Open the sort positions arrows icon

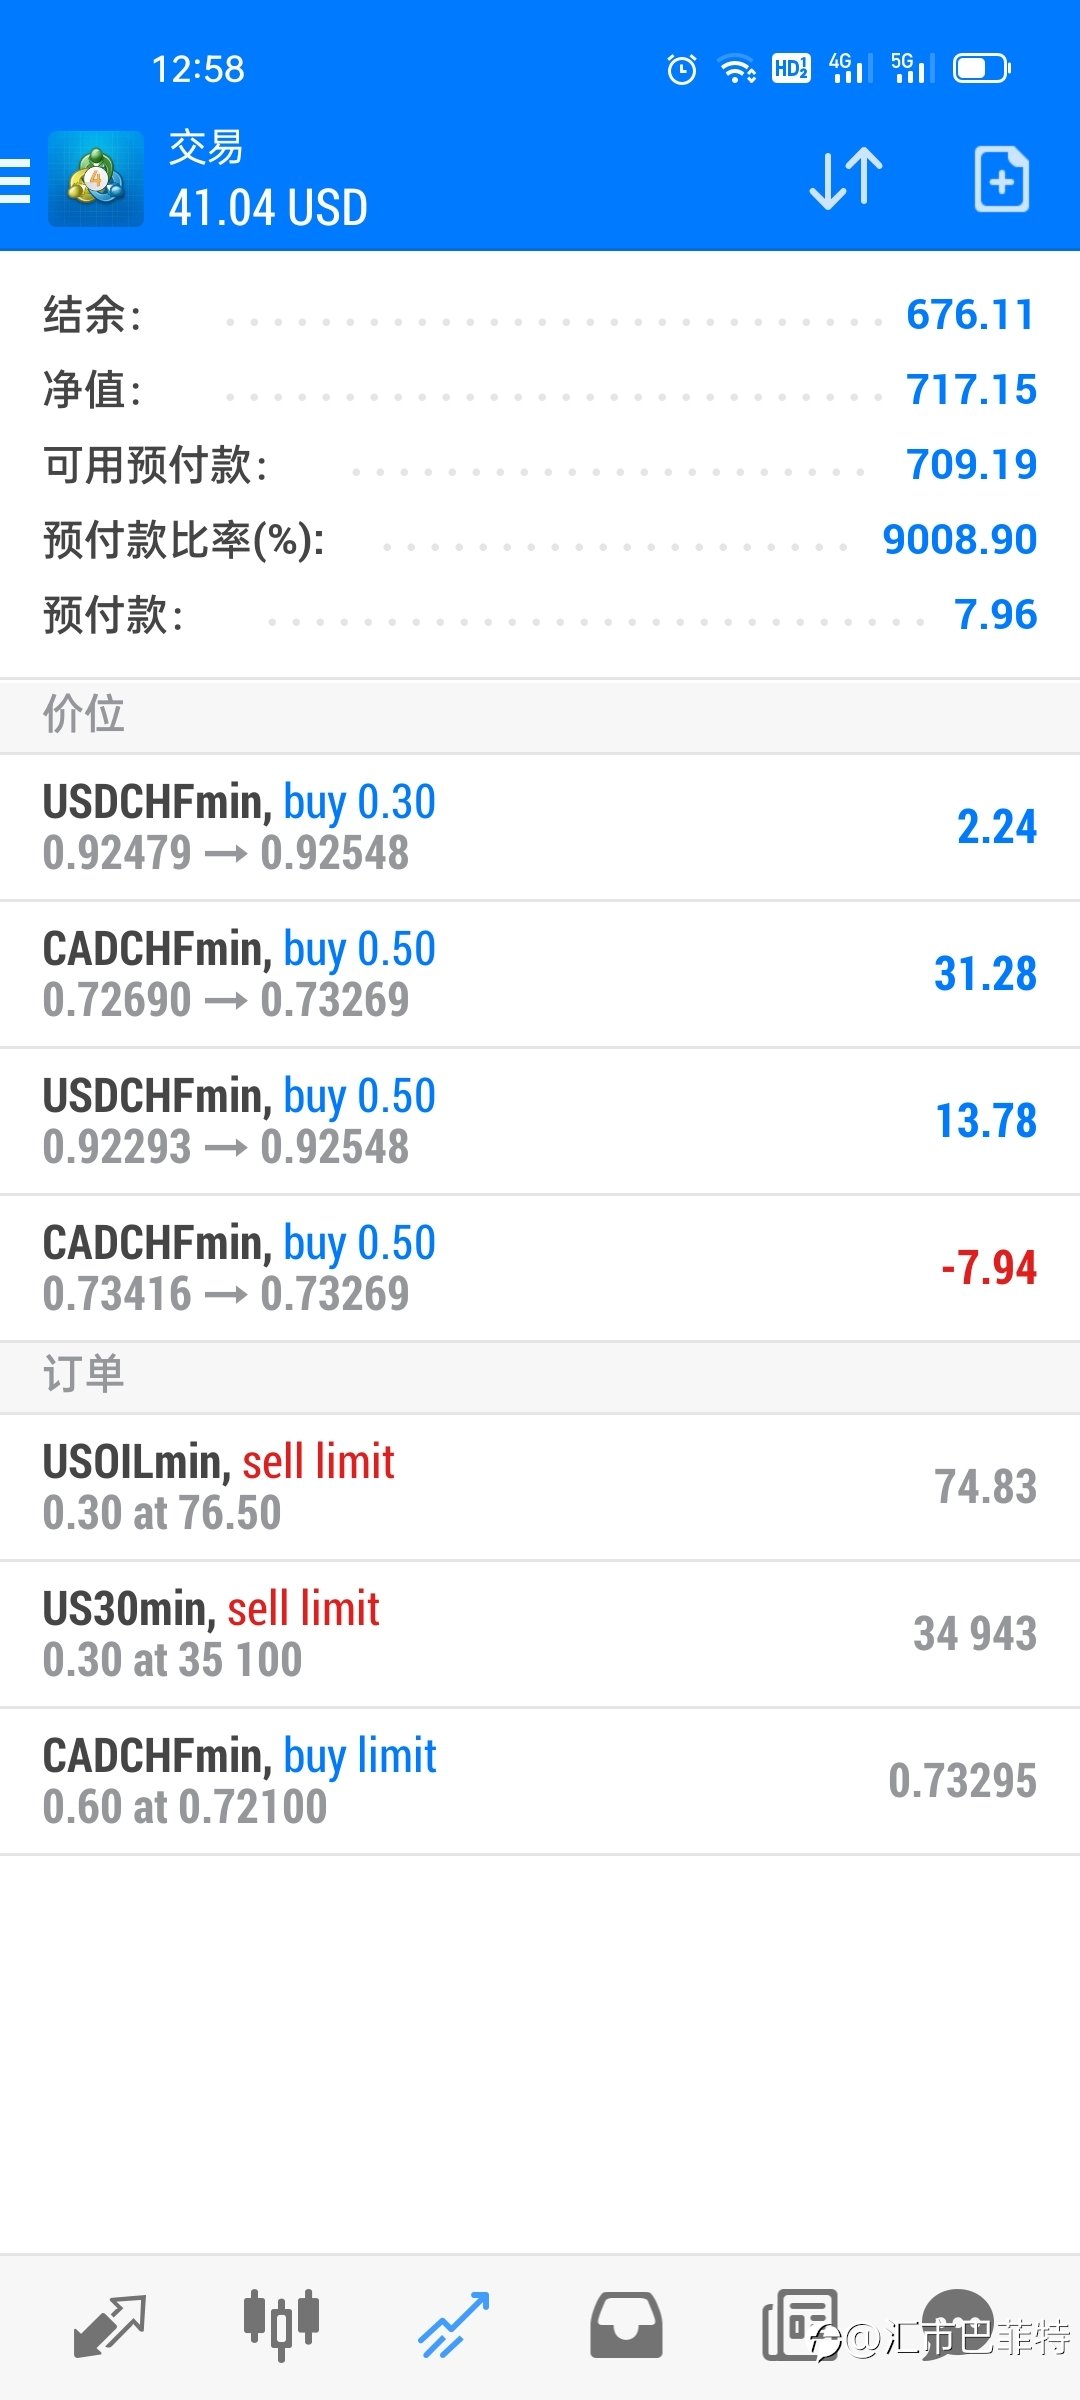(x=846, y=180)
